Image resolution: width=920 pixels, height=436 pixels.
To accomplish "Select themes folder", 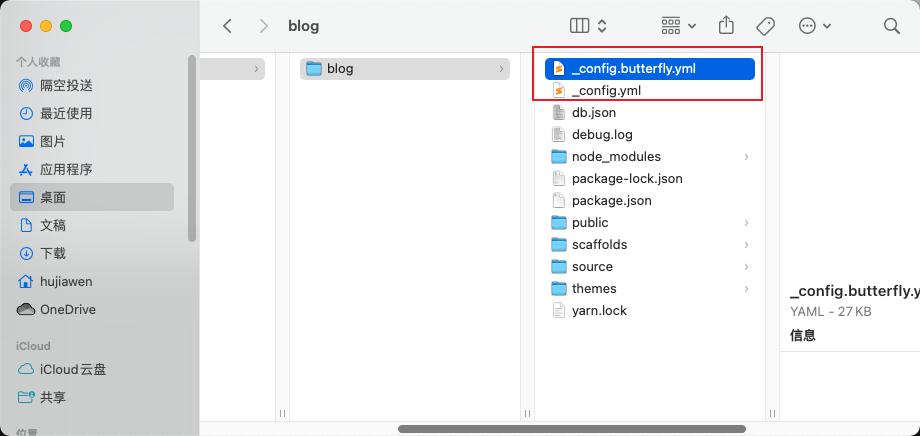I will click(650, 289).
